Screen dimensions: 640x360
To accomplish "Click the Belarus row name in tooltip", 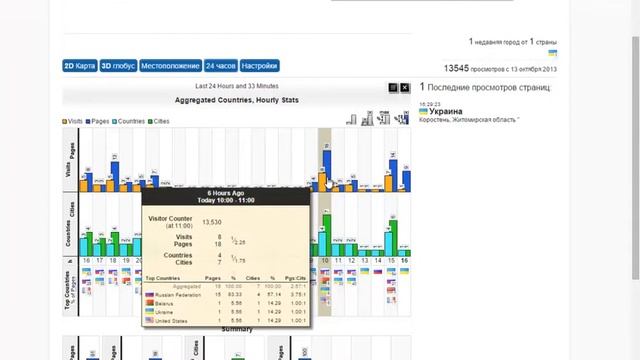I will 164,304.
